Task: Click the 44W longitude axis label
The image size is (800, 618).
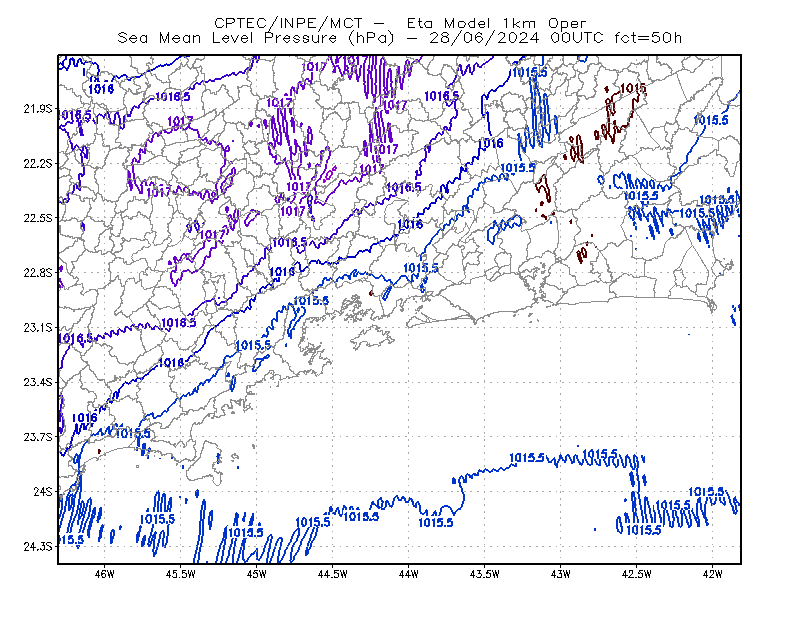Action: click(408, 574)
